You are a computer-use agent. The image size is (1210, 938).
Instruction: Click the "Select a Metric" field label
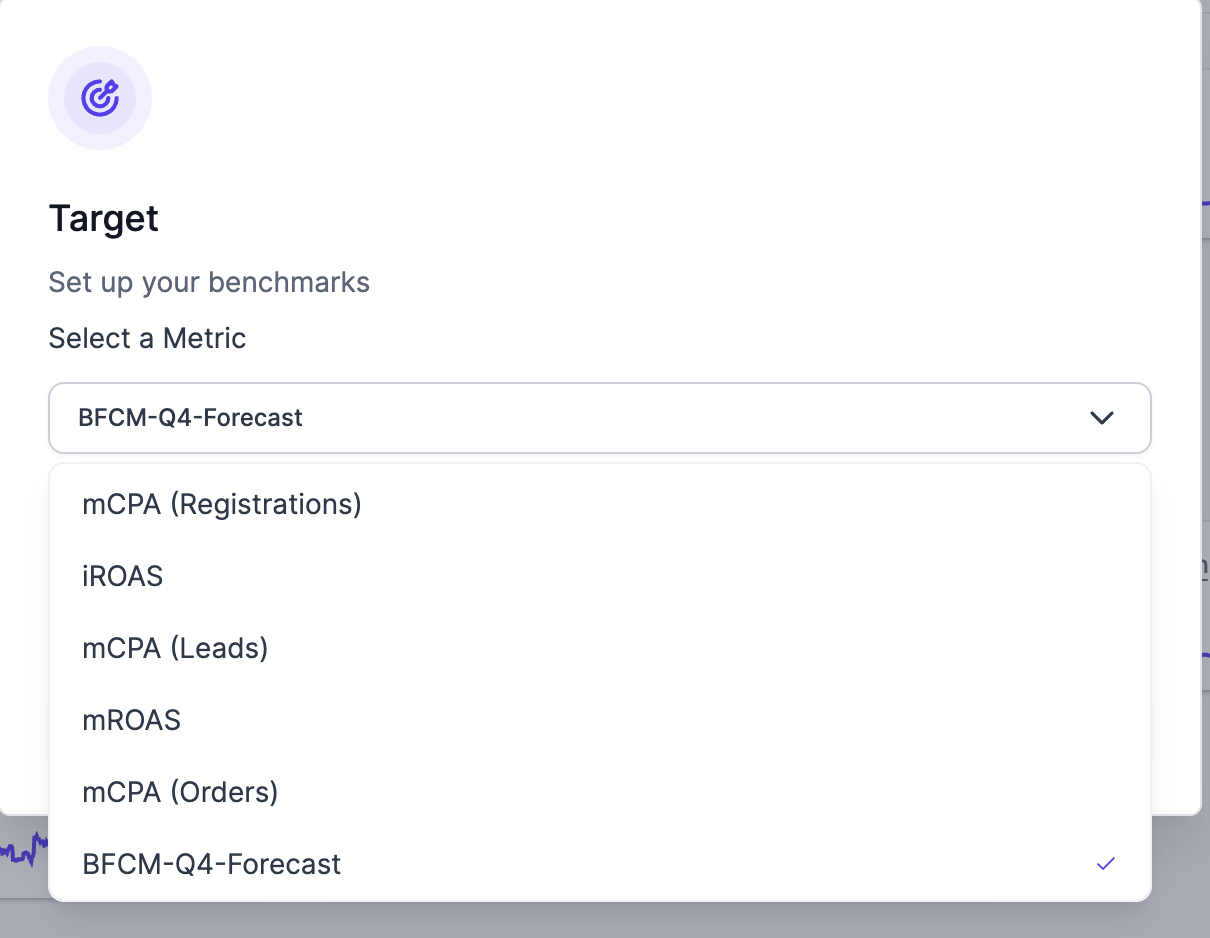point(147,338)
